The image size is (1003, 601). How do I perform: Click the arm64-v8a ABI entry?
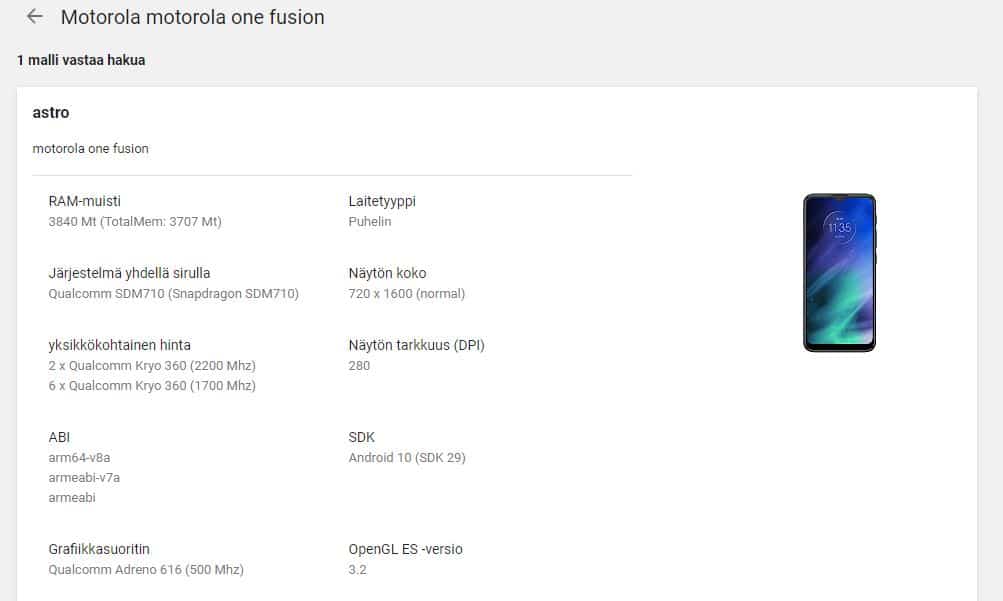click(79, 458)
